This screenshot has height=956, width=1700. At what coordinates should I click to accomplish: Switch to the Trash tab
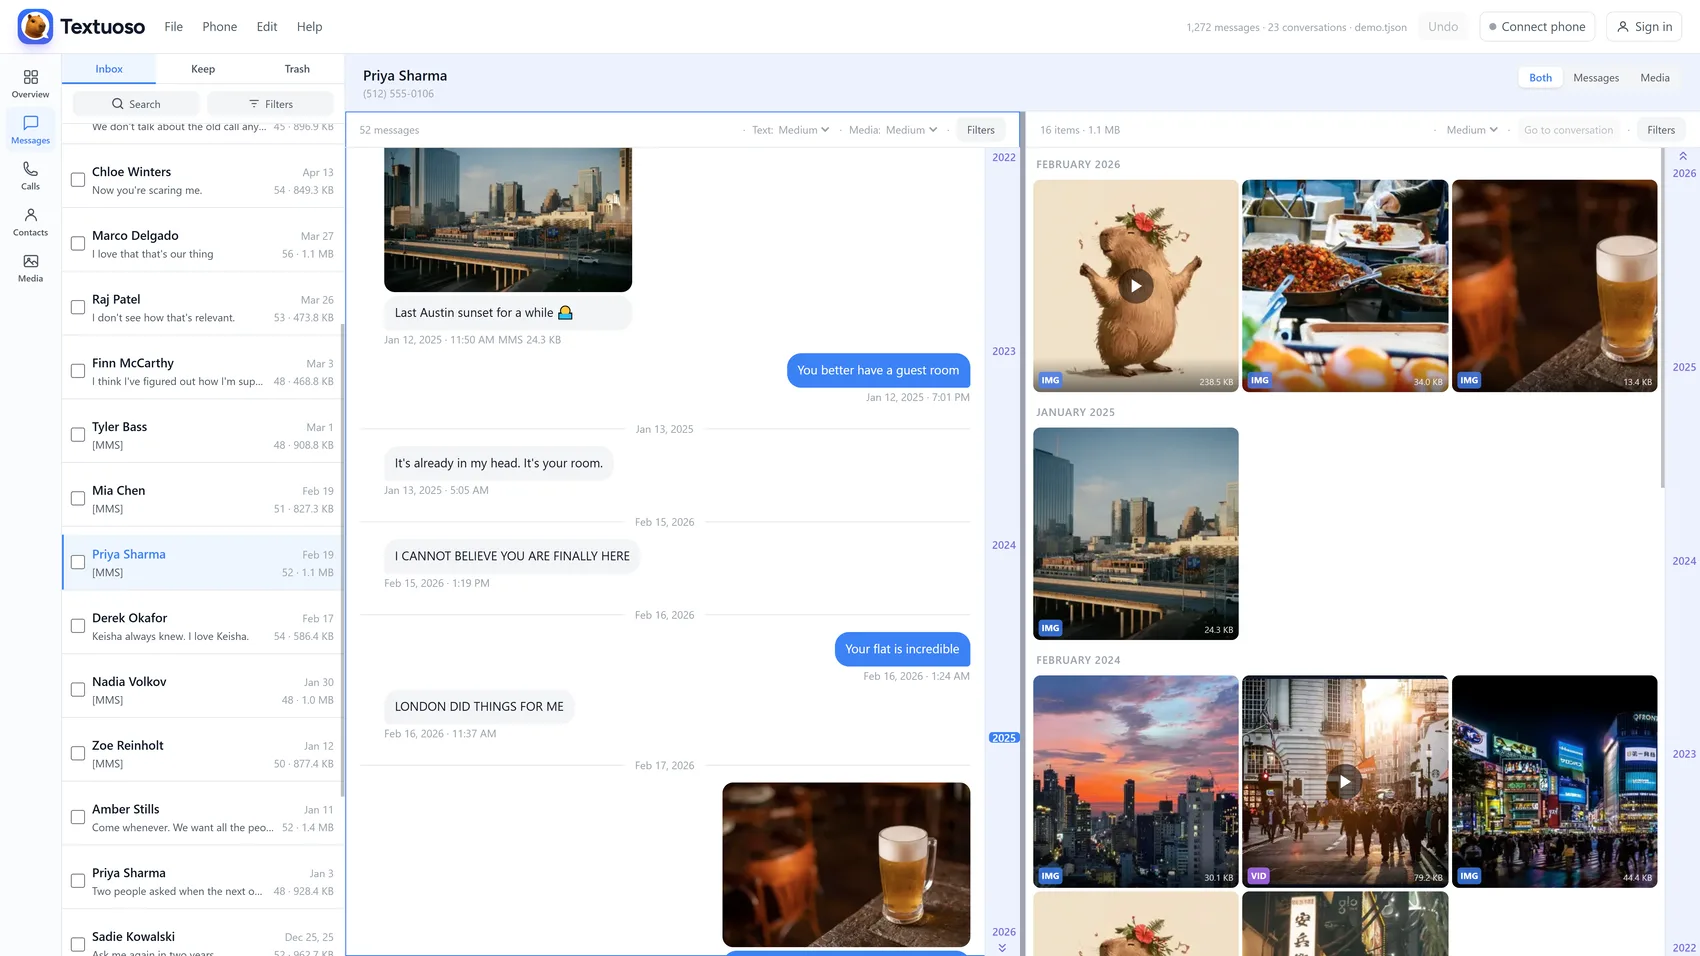coord(297,69)
